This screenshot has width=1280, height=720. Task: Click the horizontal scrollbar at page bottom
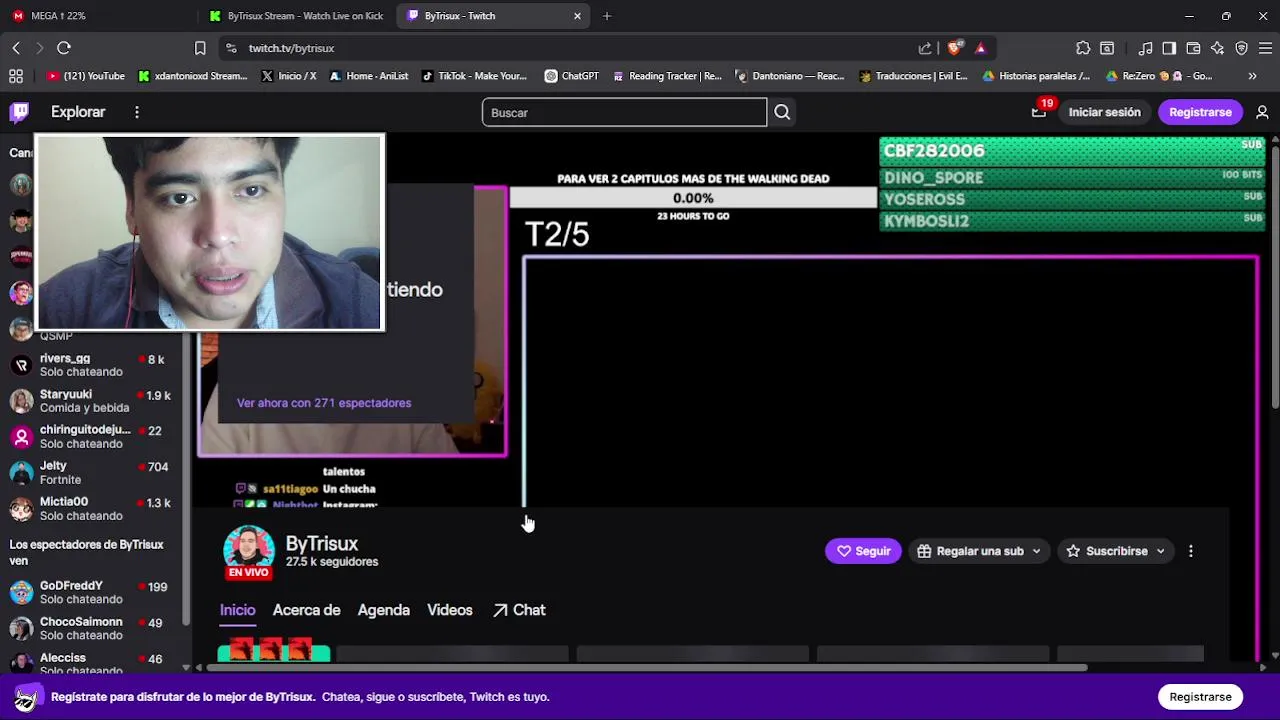[x=646, y=667]
